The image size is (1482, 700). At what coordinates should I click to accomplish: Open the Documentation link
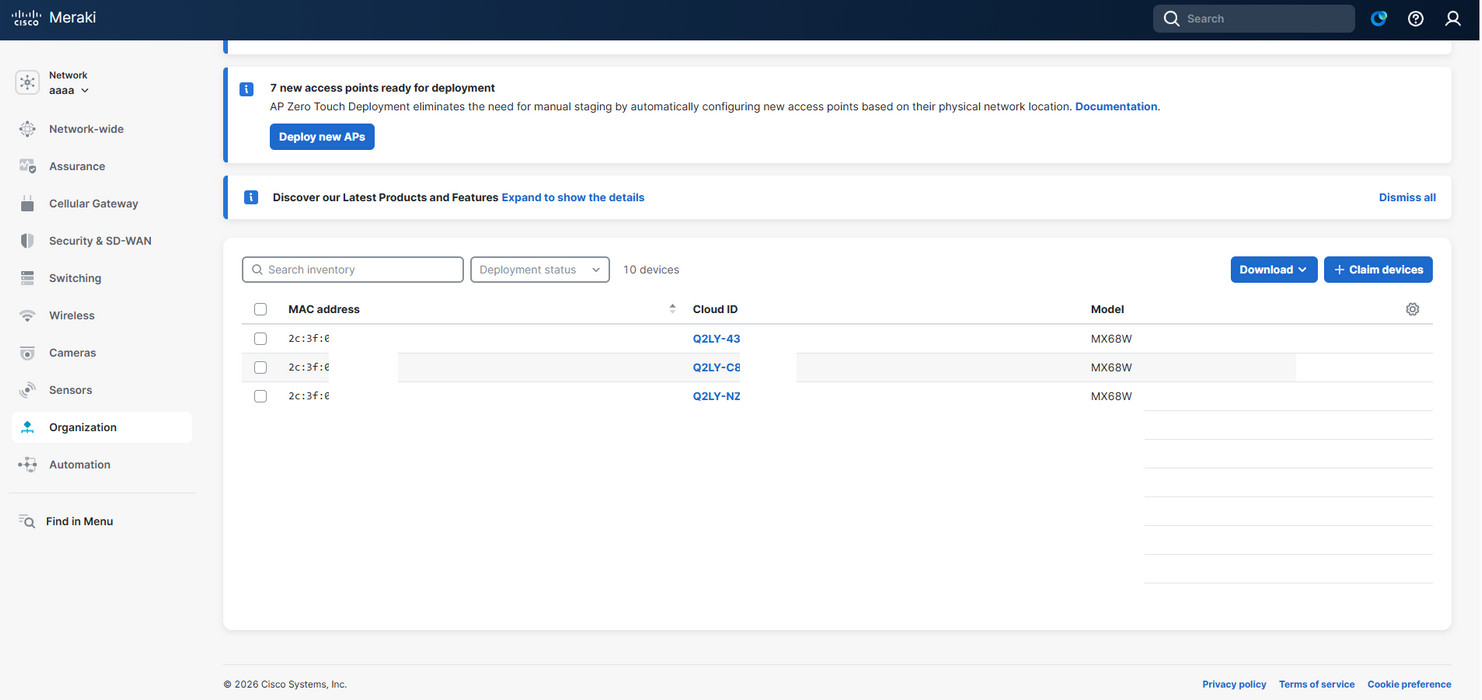pos(1116,106)
